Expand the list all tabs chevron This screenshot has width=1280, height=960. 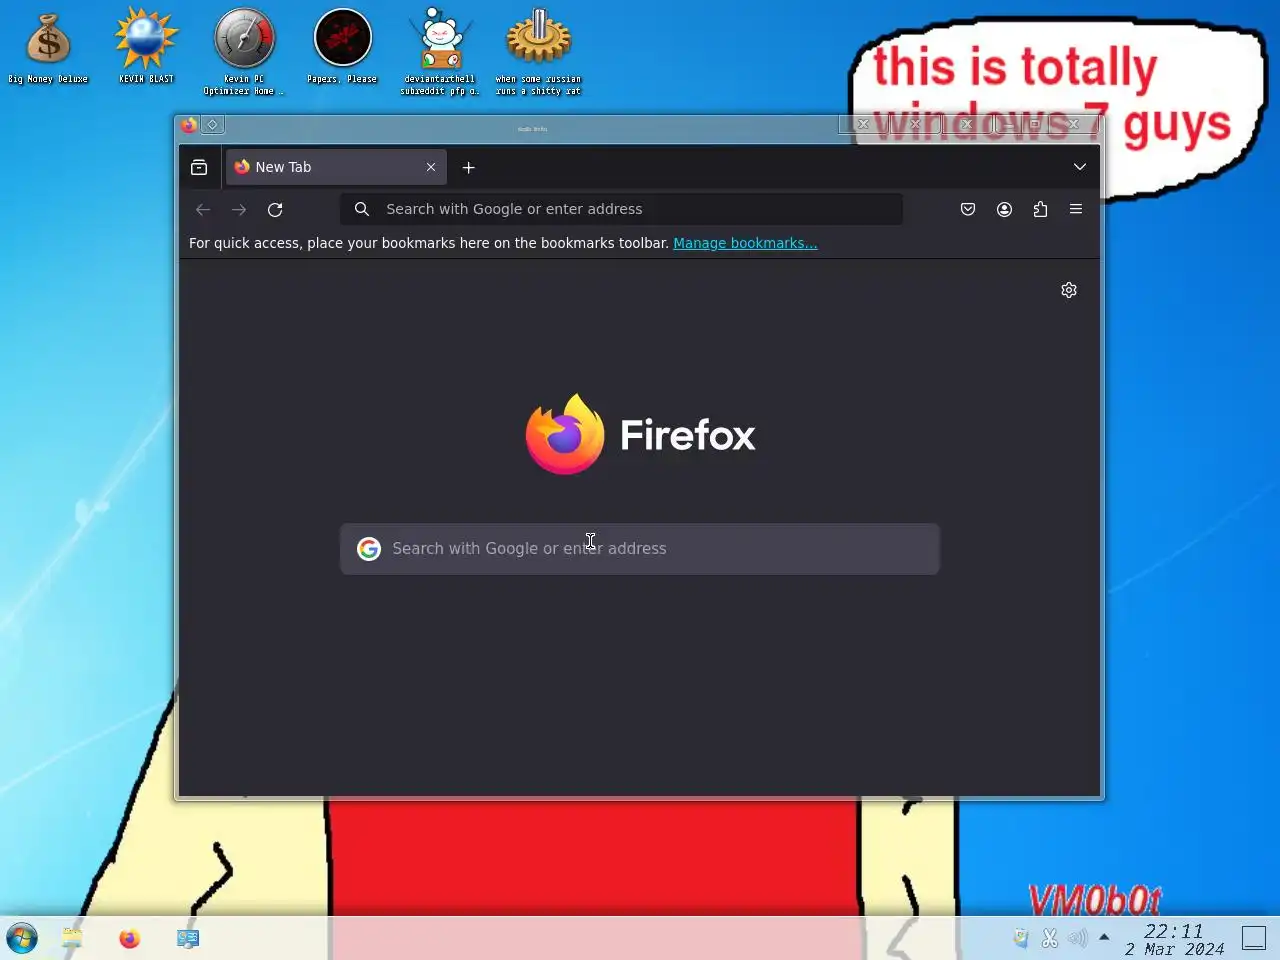pyautogui.click(x=1080, y=167)
